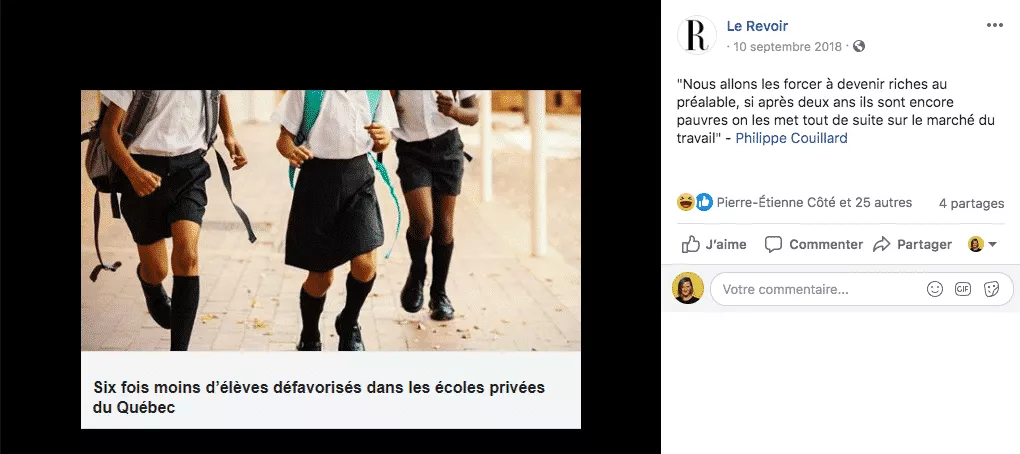Click the laughing reaction emoji
The image size is (1020, 454).
tap(686, 202)
